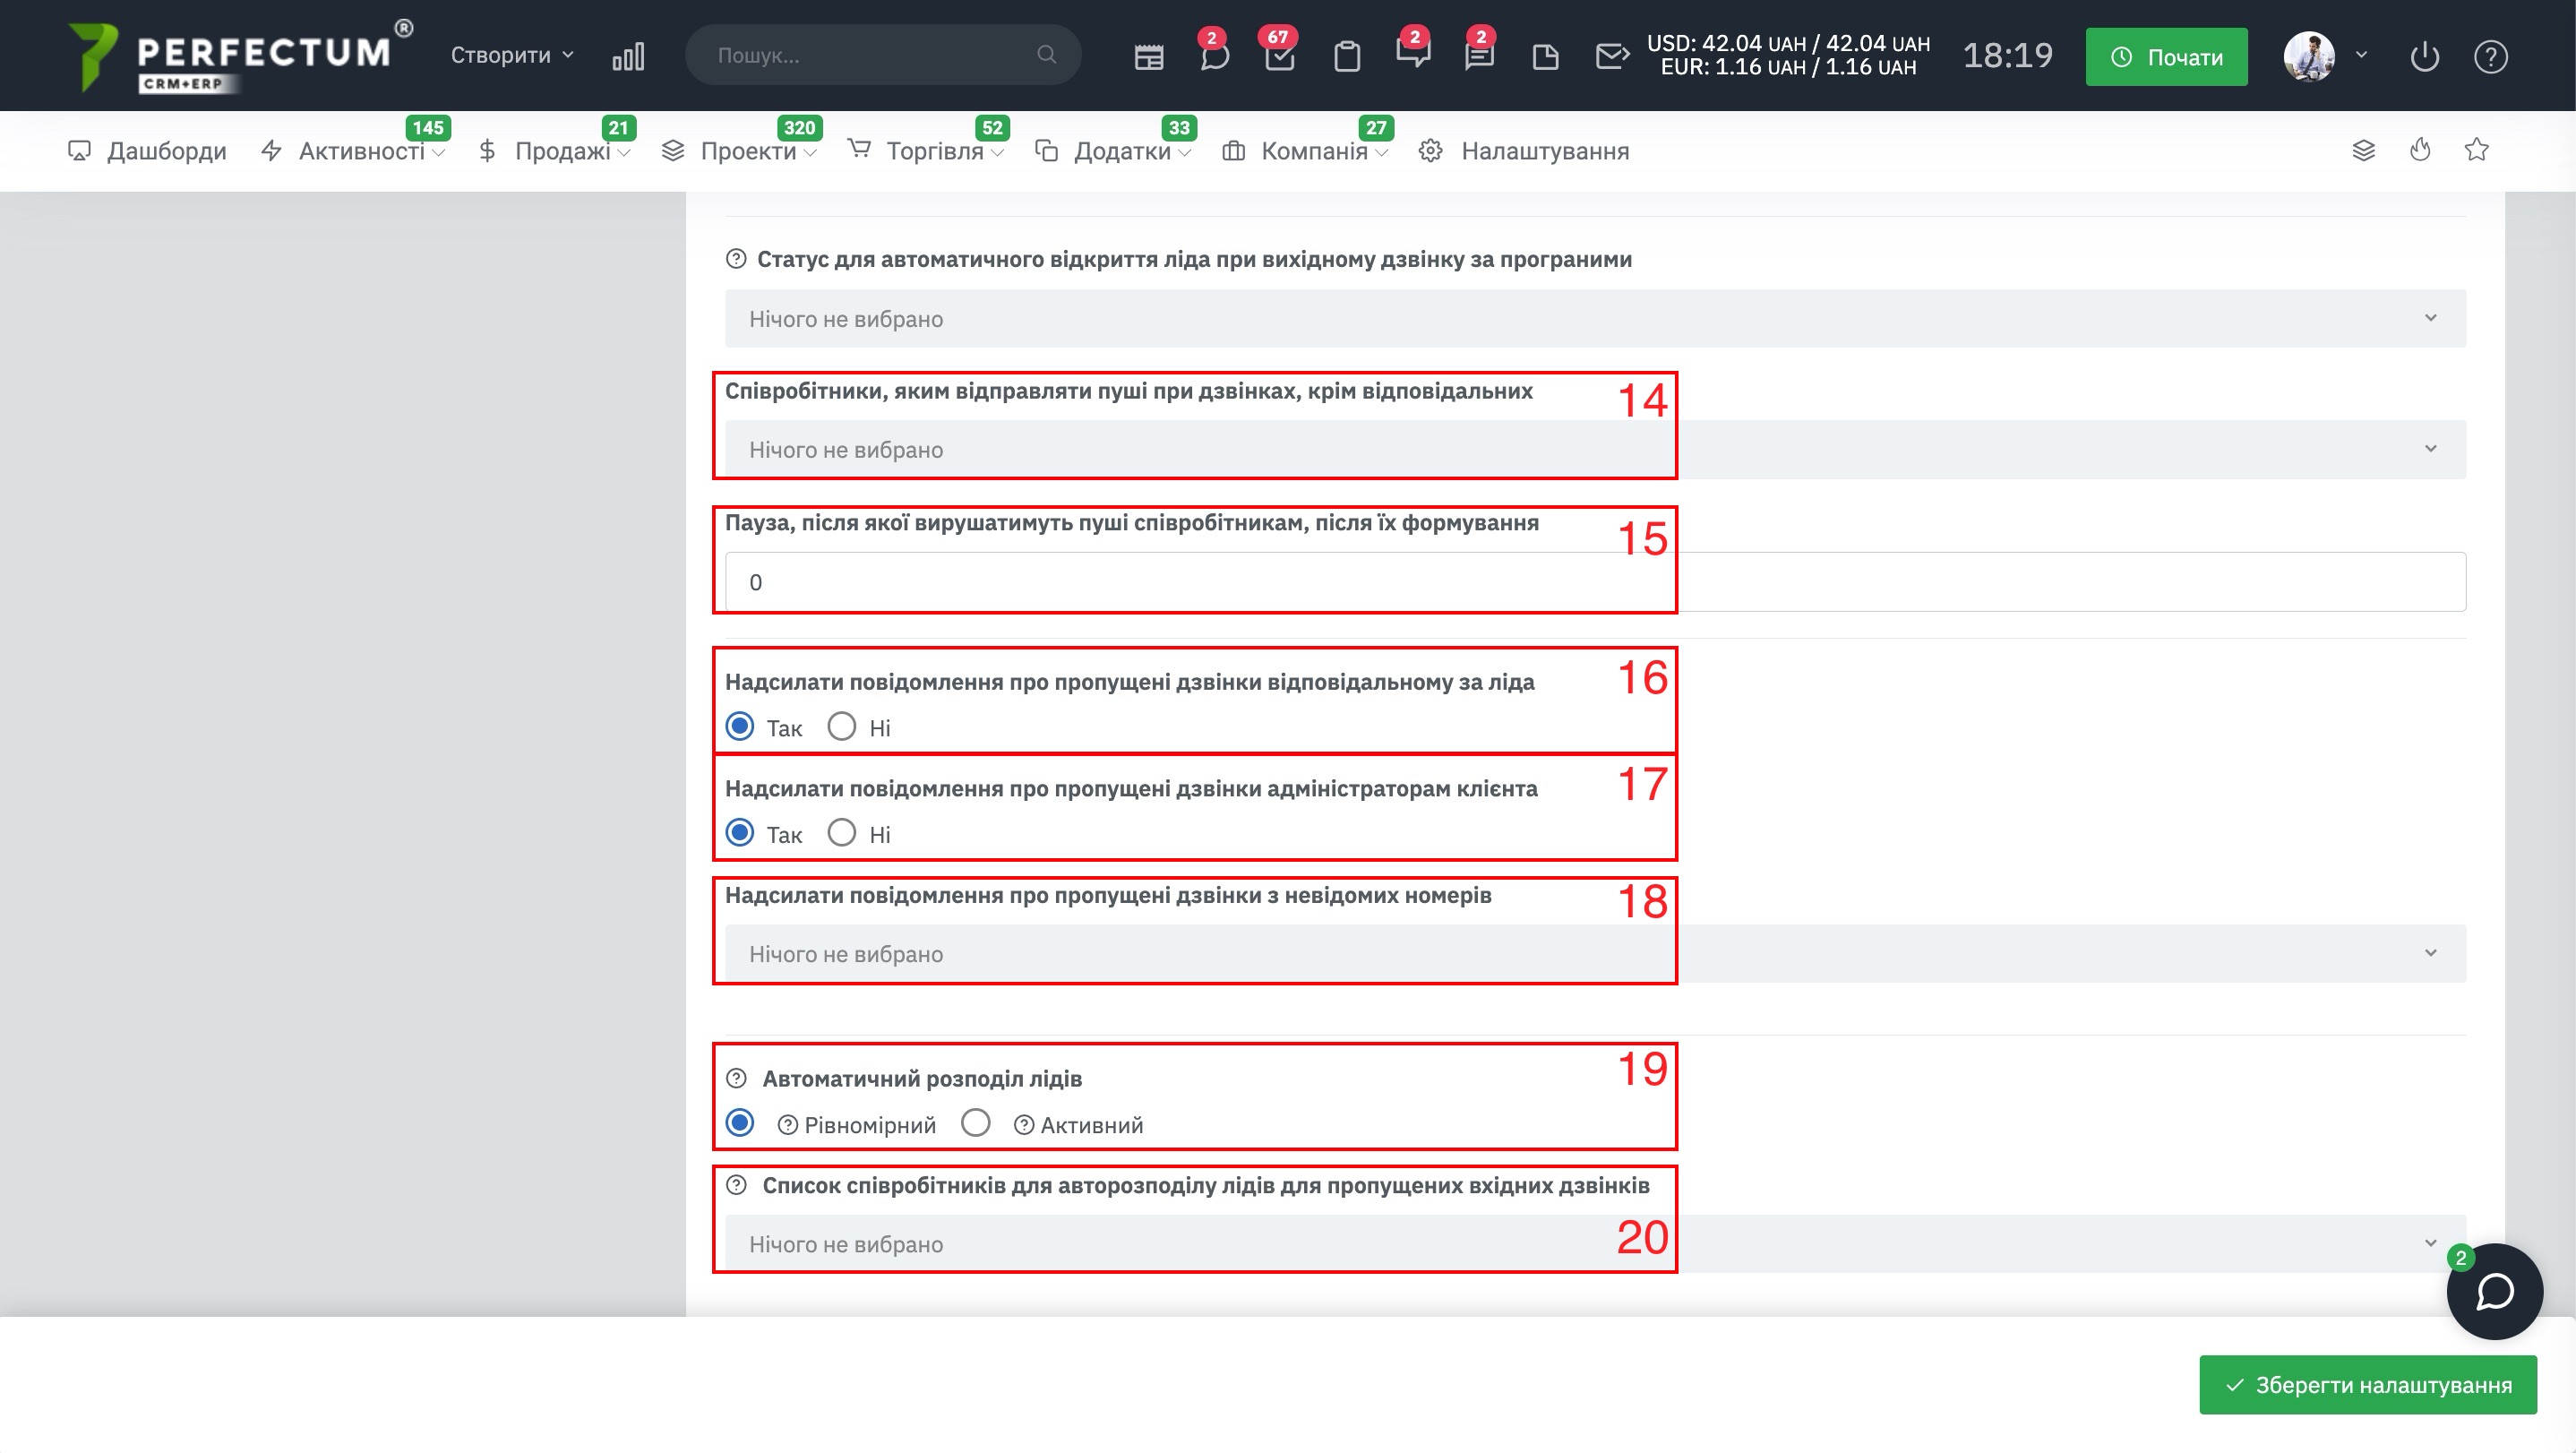Choose 'Активний' automatic lead distribution
The height and width of the screenshot is (1453, 2576).
click(x=976, y=1123)
